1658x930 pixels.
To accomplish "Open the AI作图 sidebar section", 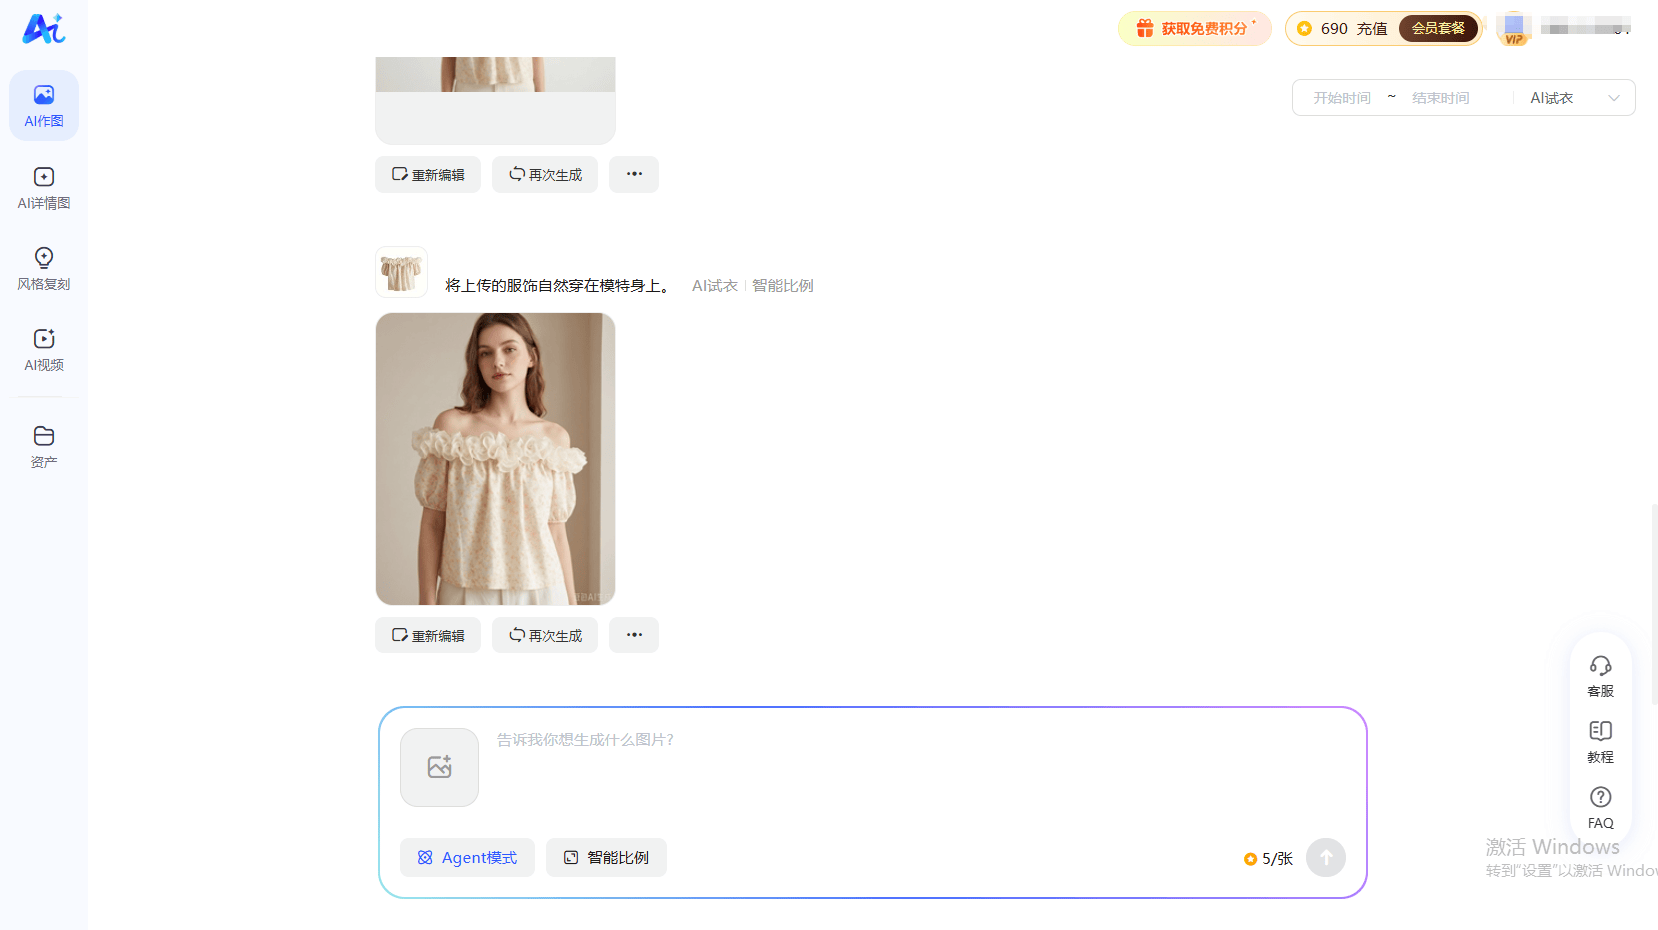I will 44,106.
